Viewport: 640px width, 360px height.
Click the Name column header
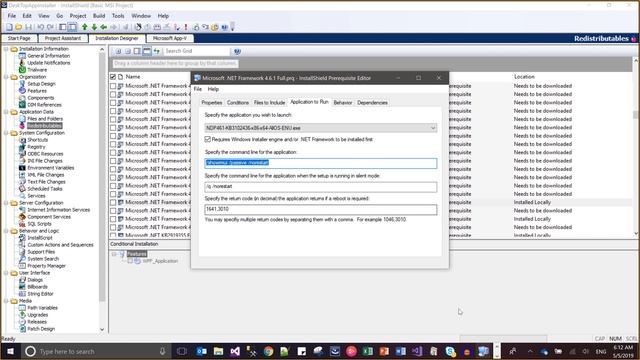pos(133,77)
